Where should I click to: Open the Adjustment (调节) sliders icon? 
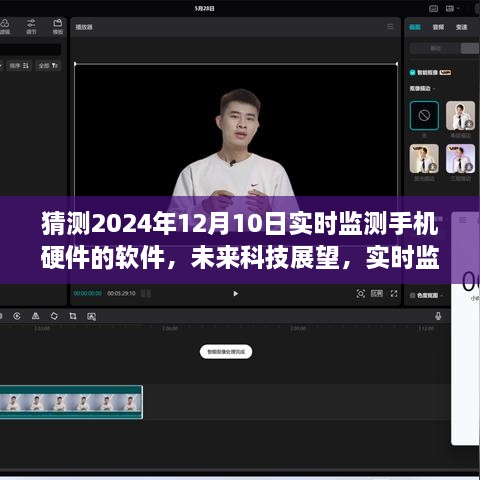coord(31,26)
